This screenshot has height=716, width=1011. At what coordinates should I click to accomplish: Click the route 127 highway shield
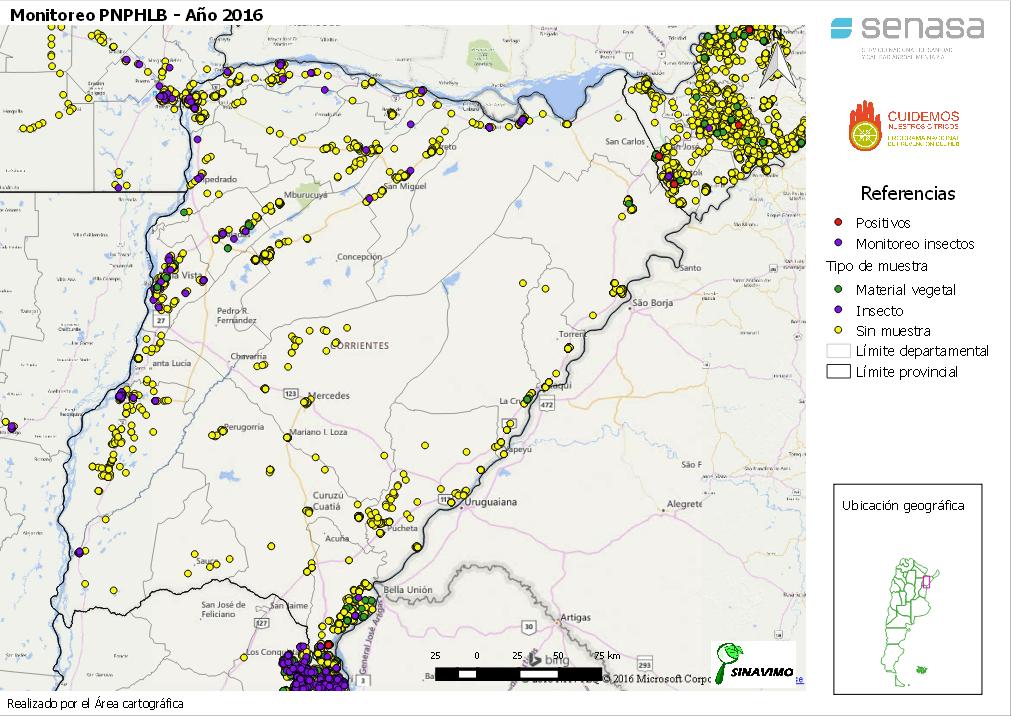pyautogui.click(x=262, y=622)
